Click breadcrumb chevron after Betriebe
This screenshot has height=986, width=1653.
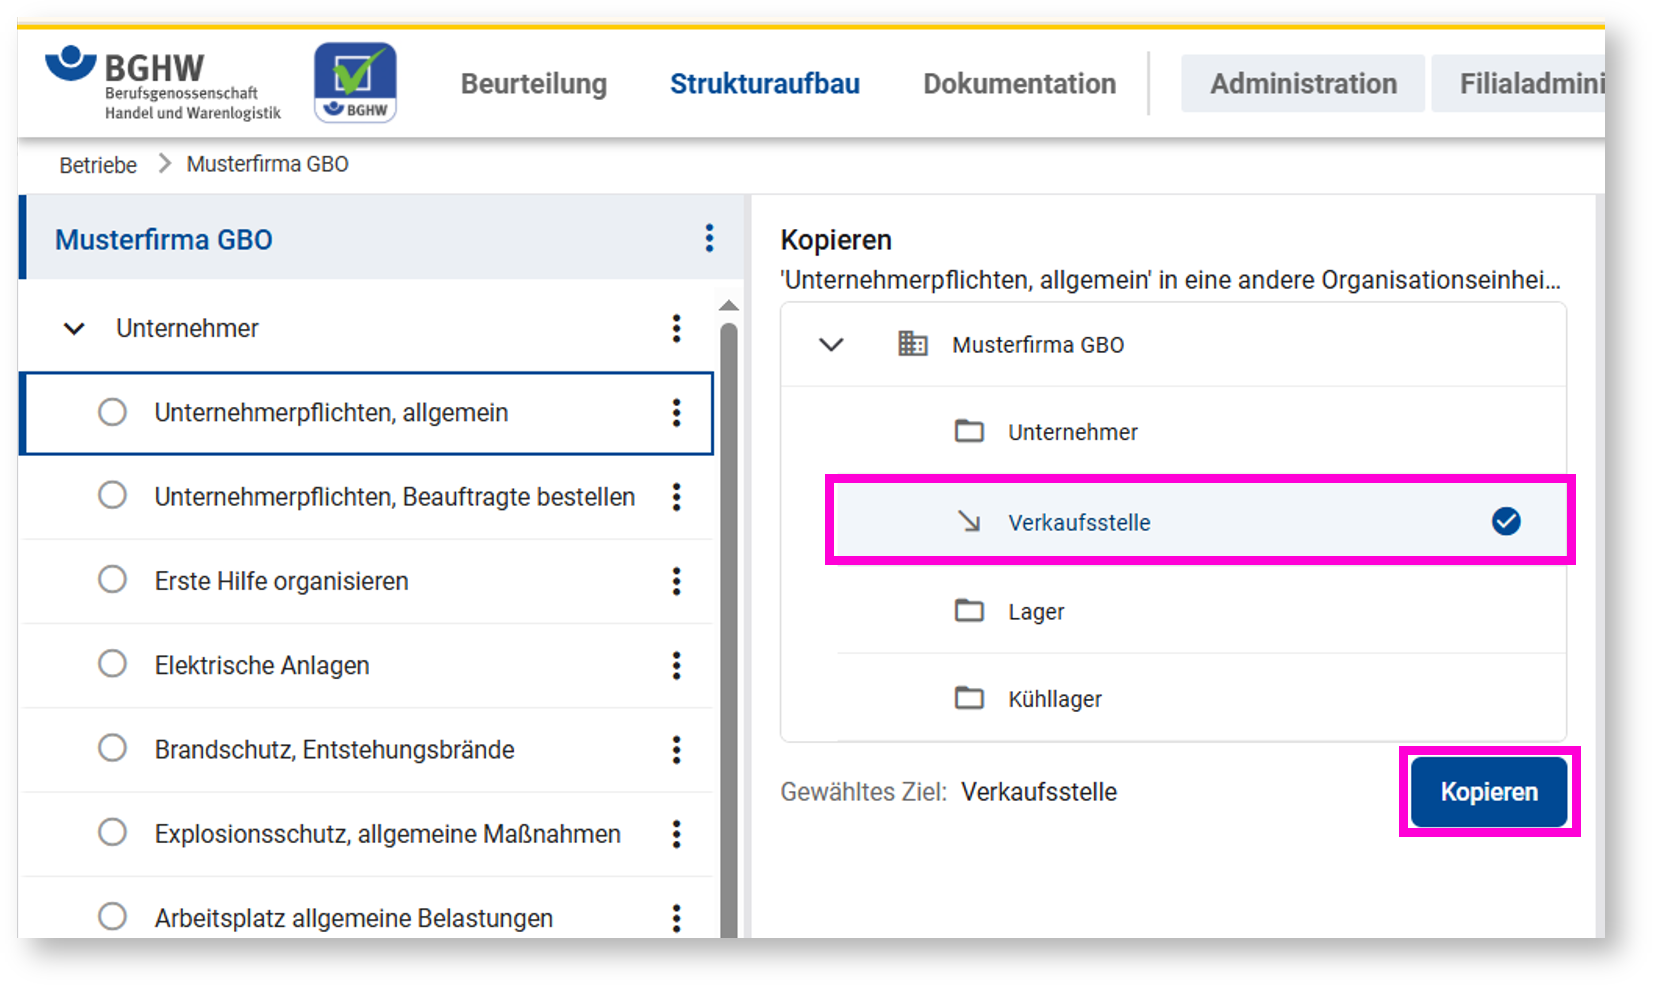pyautogui.click(x=164, y=164)
